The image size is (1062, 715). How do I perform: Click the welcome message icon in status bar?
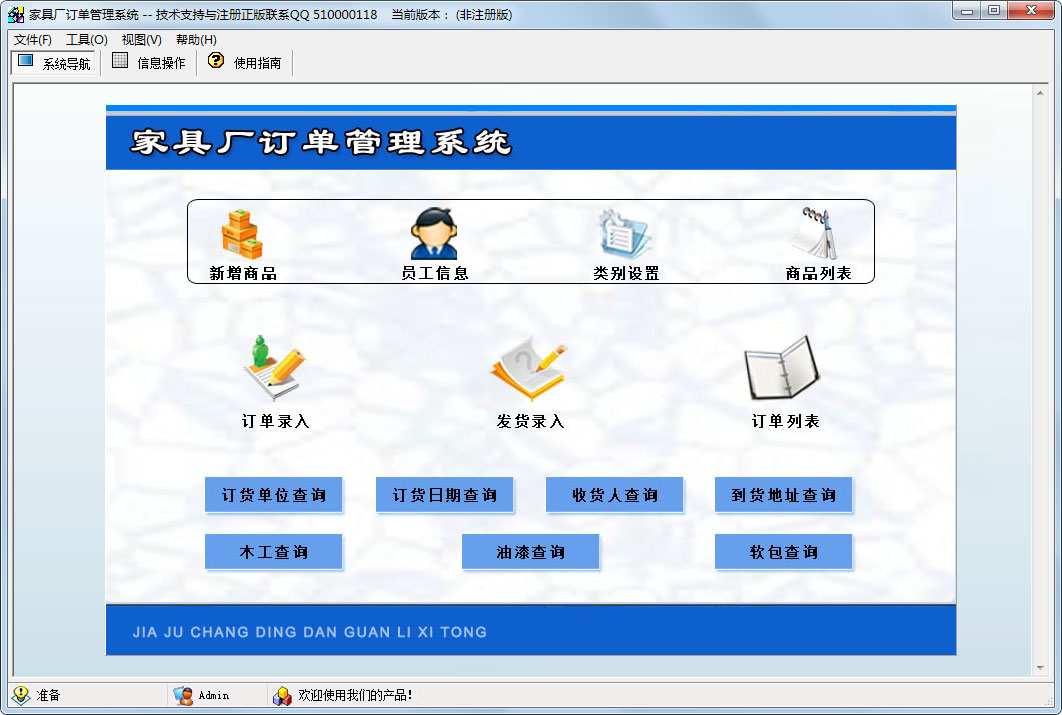(x=282, y=695)
